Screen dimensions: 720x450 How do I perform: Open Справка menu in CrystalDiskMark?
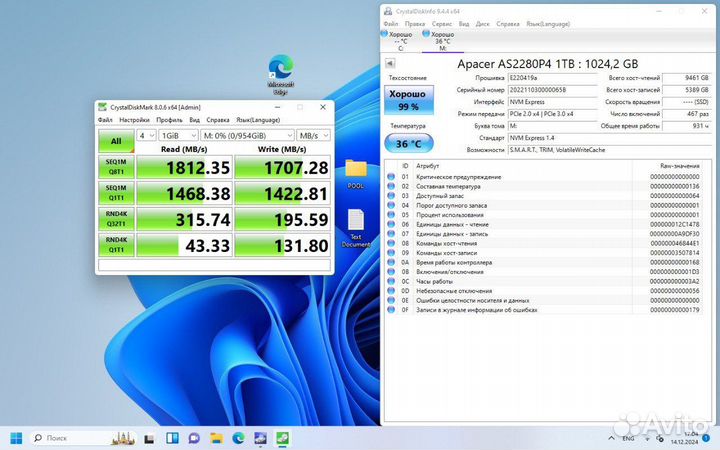[x=218, y=120]
